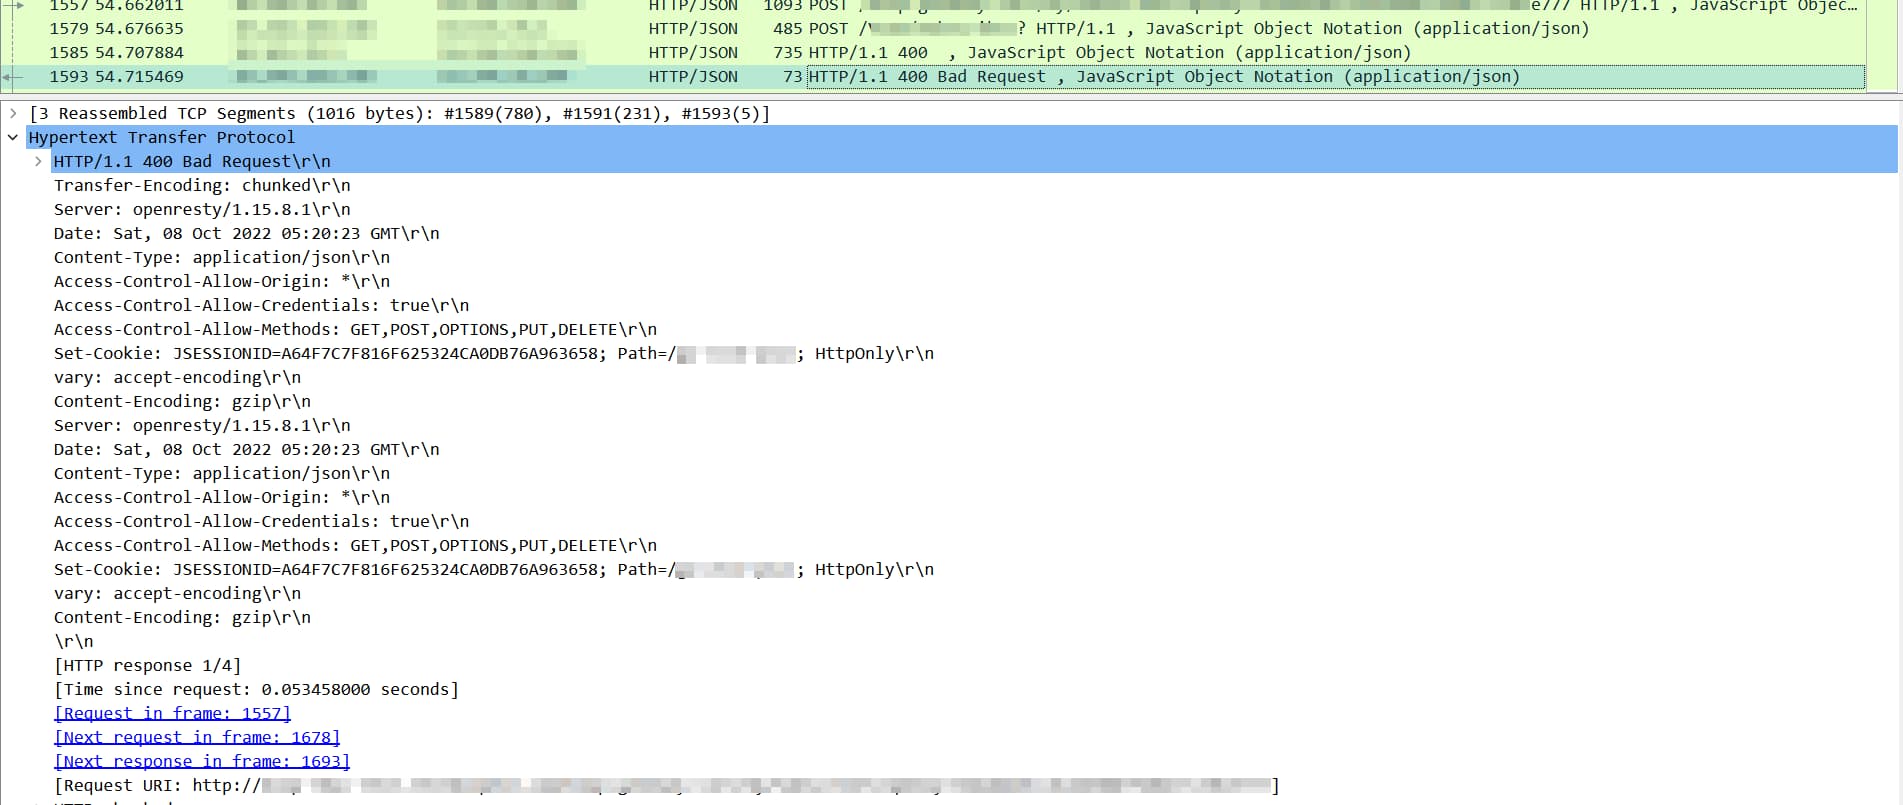The height and width of the screenshot is (805, 1903).
Task: Click the length value 485 of packet 1579
Action: click(787, 29)
